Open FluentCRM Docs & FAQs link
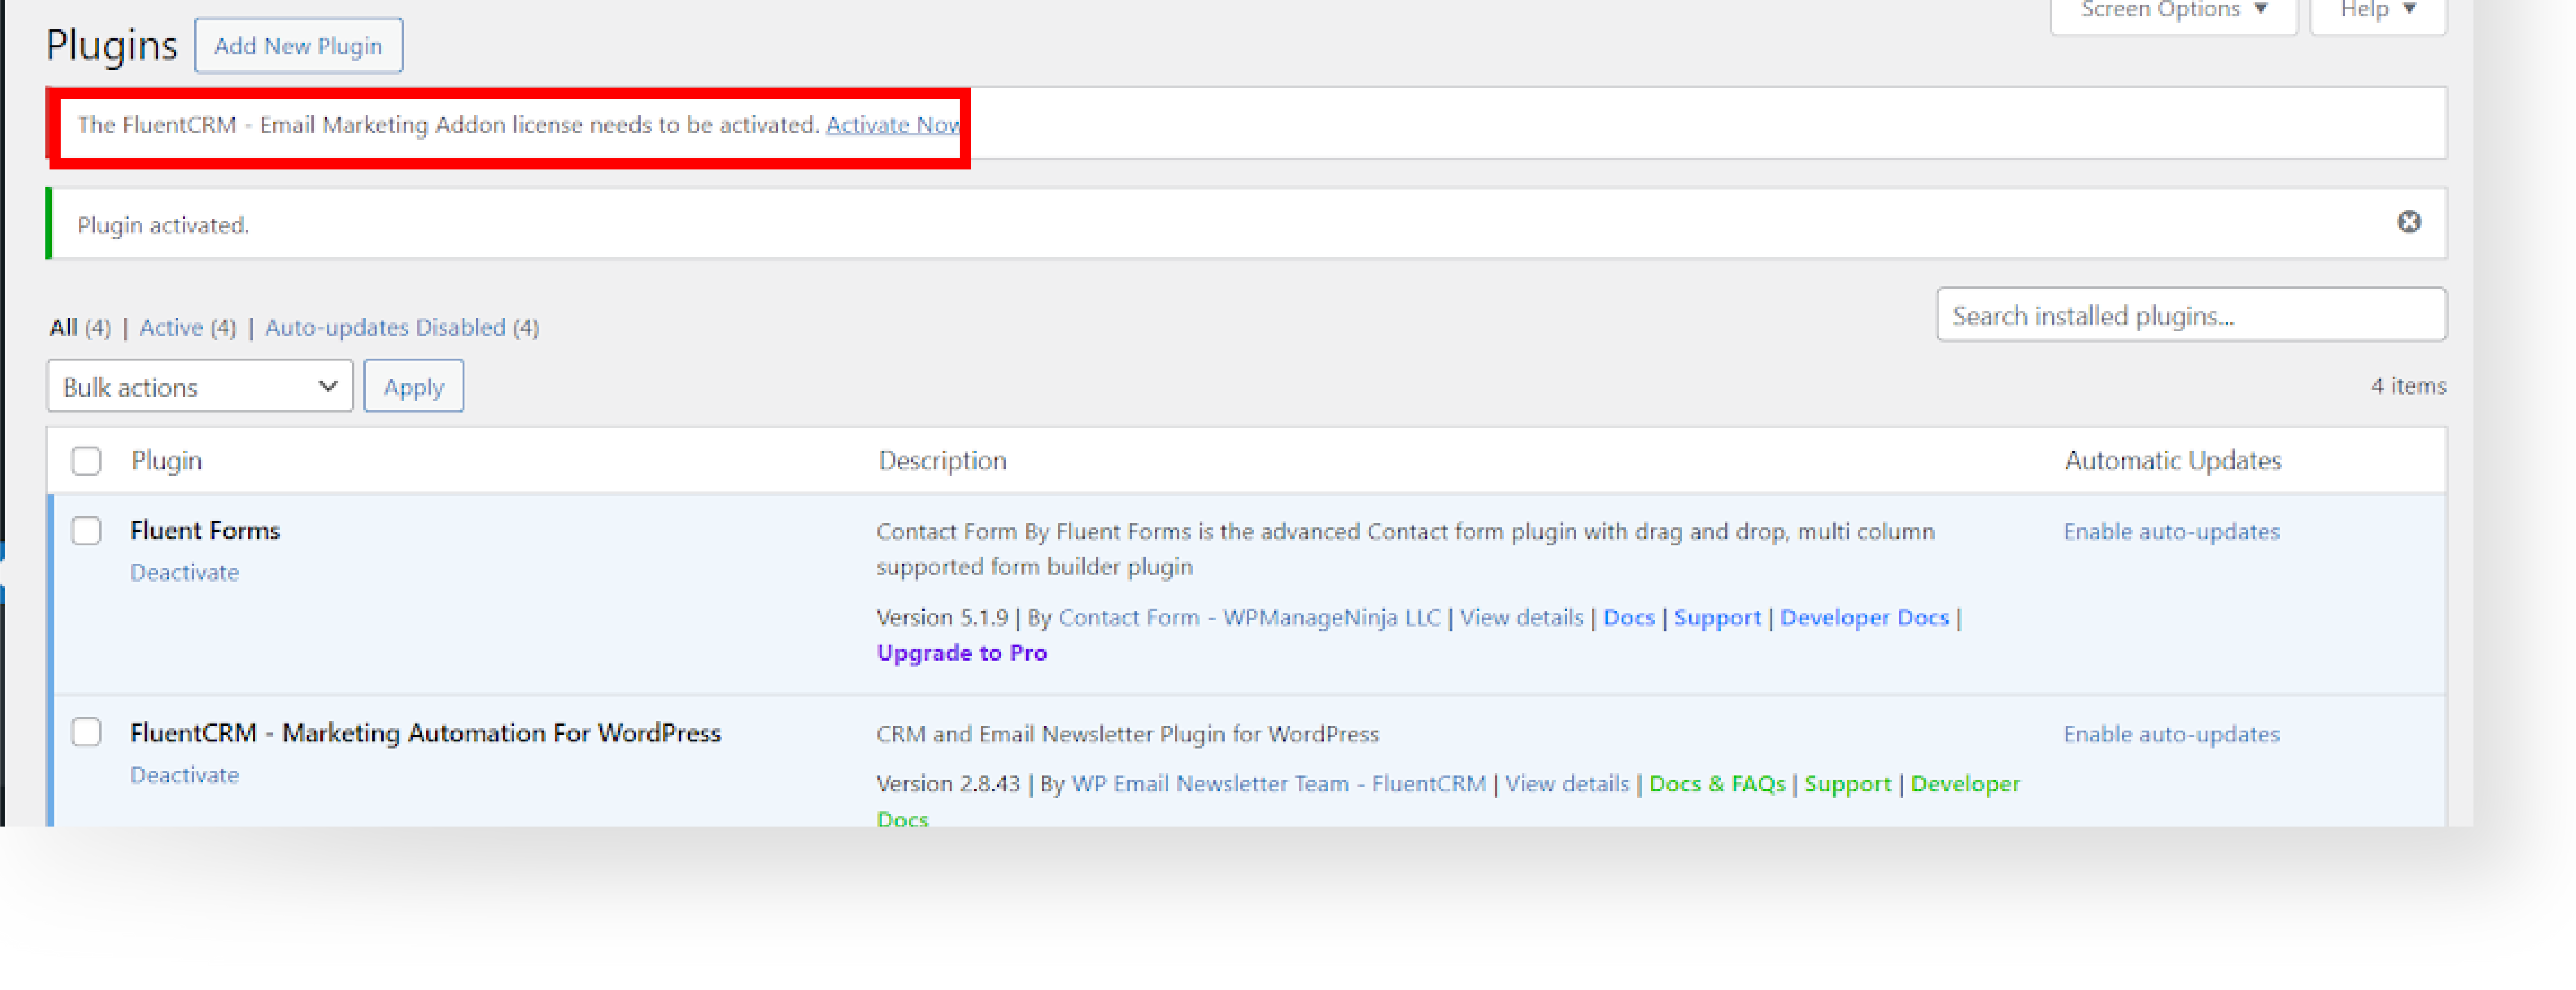The height and width of the screenshot is (990, 2576). (x=1717, y=784)
